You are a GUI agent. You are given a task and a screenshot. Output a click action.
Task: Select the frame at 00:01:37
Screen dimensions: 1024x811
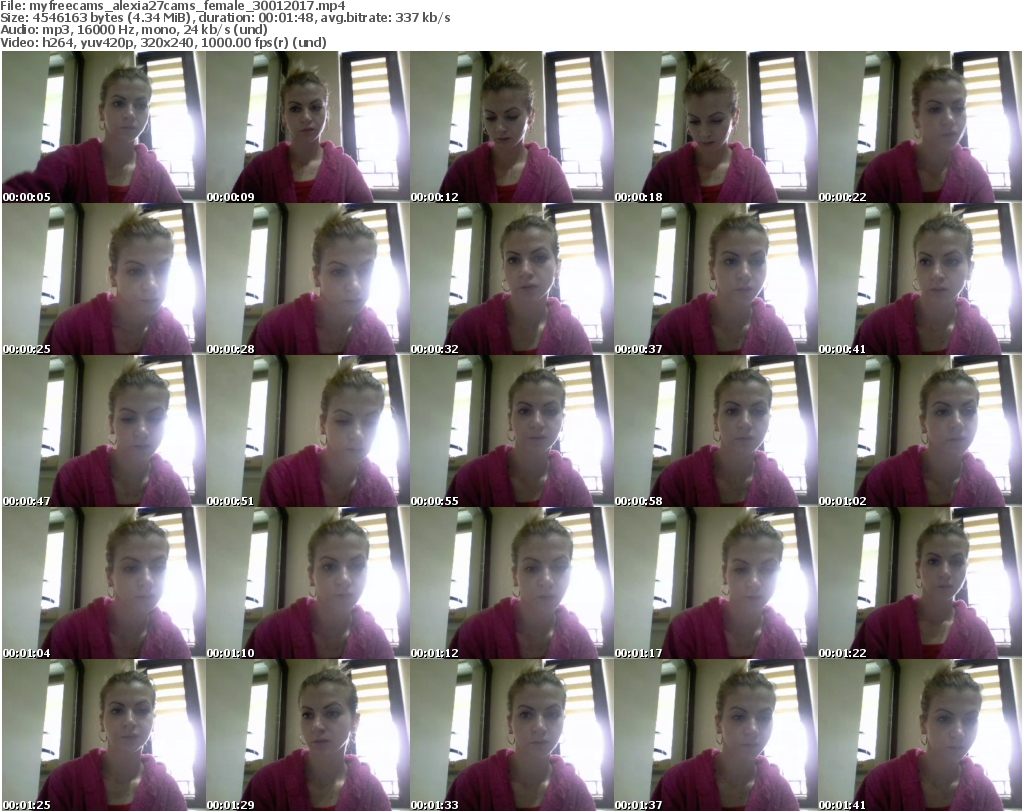coord(715,735)
